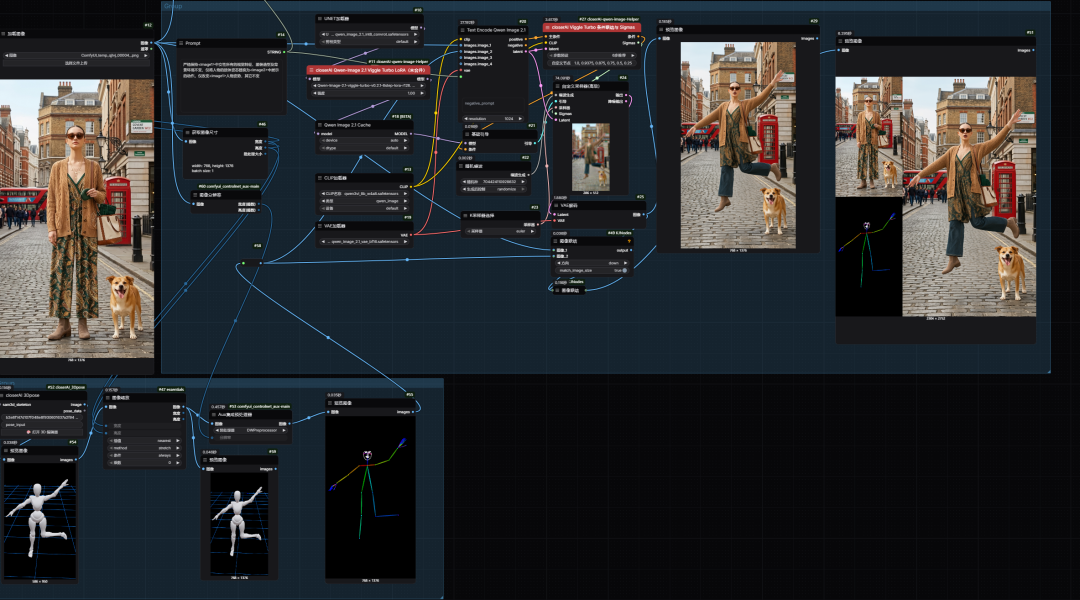Click the closerAI 3Dpose button's 3D editor icon
Viewport: 1080px width, 600px height.
pos(28,432)
